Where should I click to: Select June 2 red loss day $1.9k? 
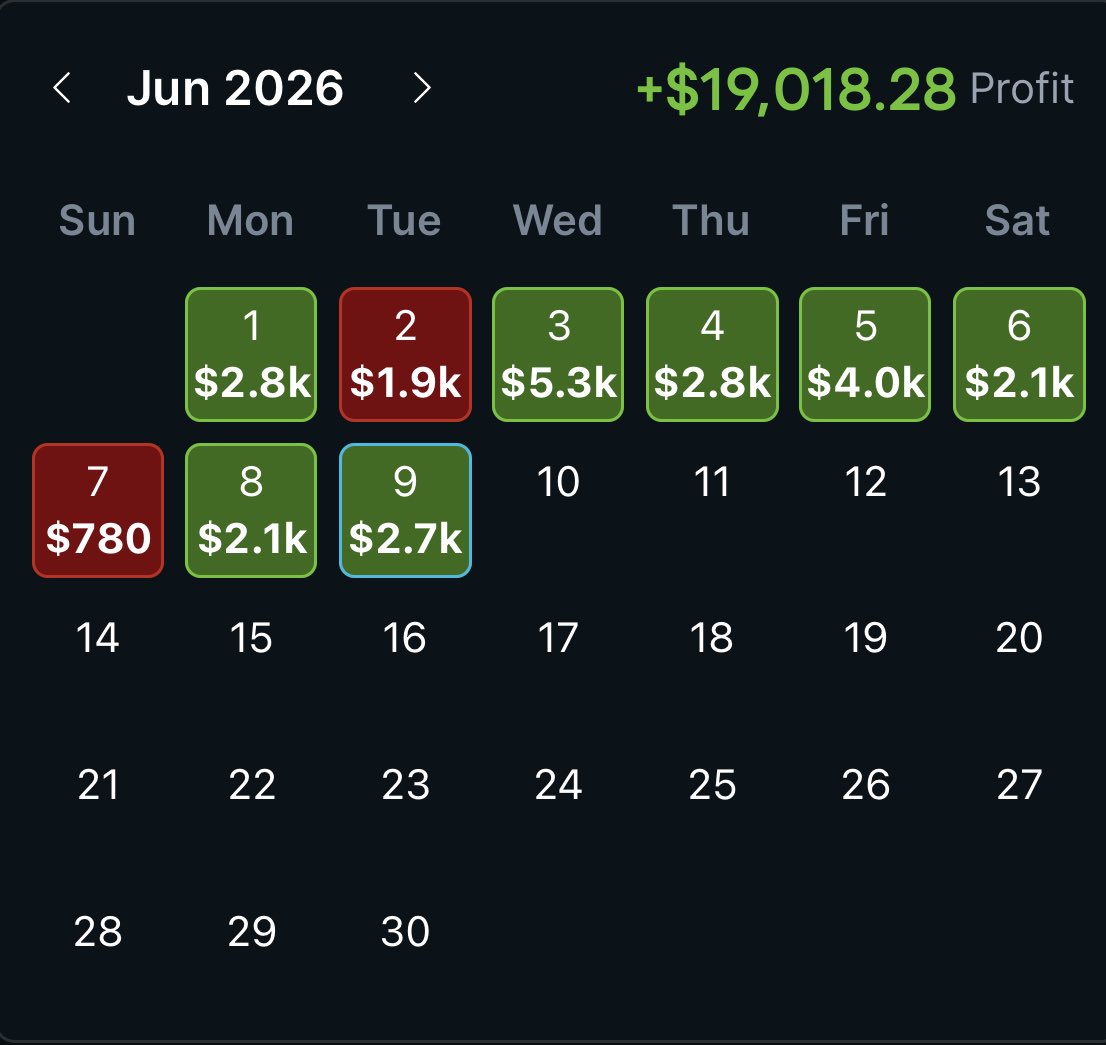(406, 355)
